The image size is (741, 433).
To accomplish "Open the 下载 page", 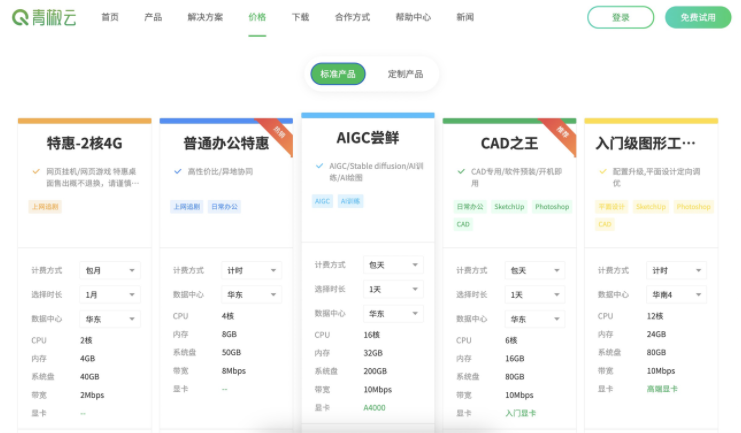I will [x=300, y=17].
